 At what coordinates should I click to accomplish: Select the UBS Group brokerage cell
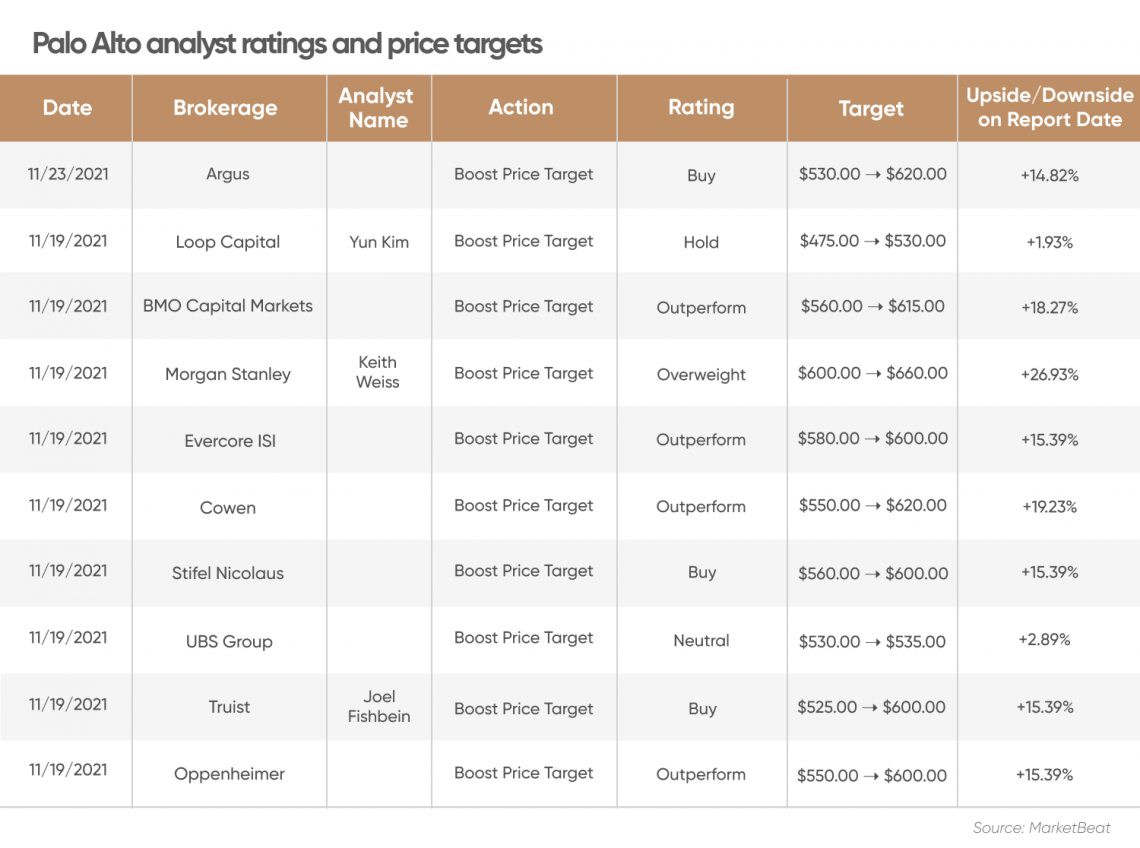[229, 641]
